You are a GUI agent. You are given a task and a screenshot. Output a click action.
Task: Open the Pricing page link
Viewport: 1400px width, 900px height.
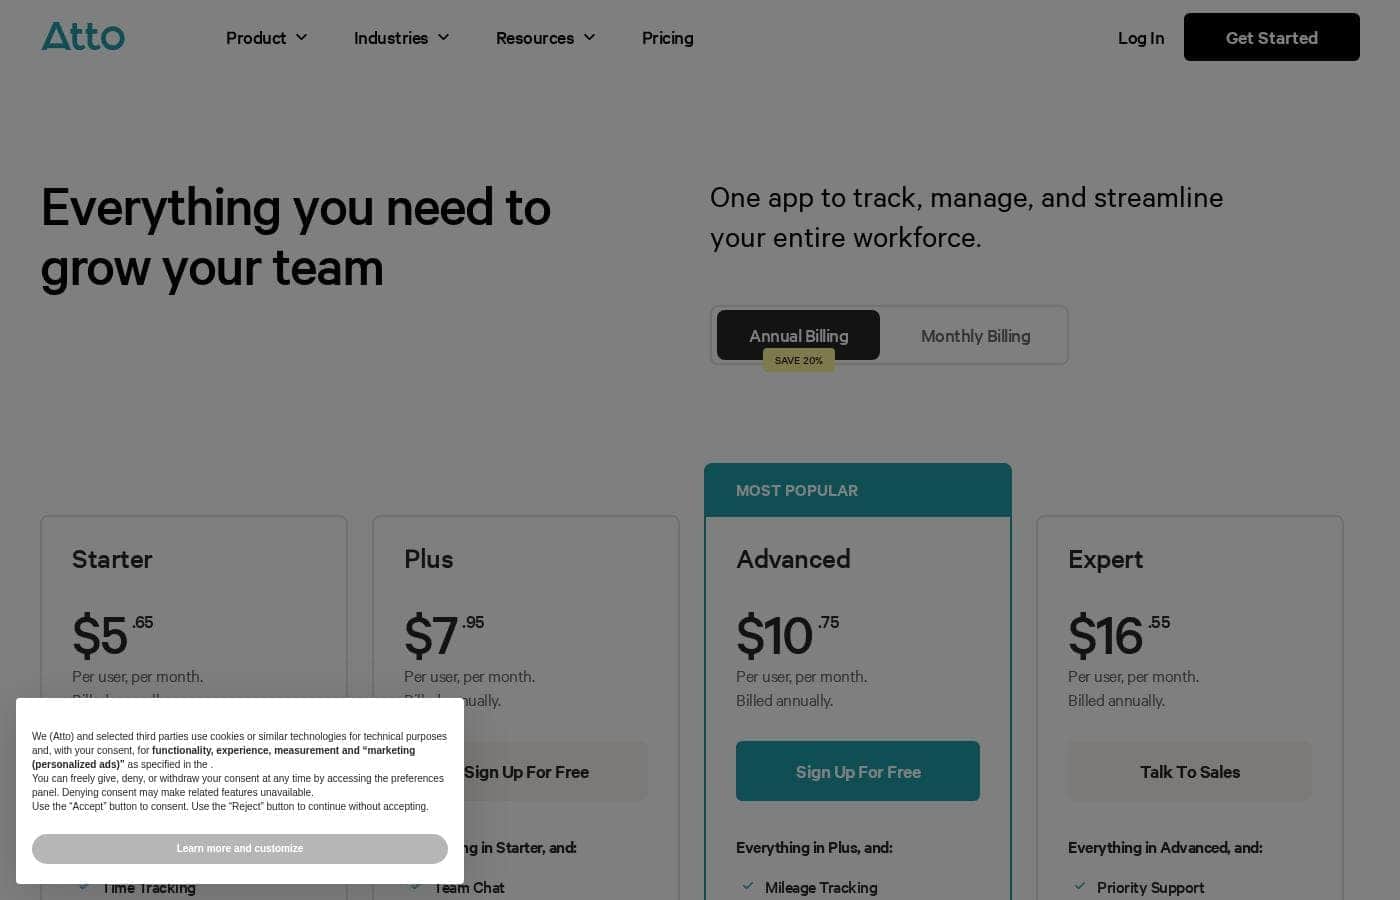pyautogui.click(x=667, y=38)
